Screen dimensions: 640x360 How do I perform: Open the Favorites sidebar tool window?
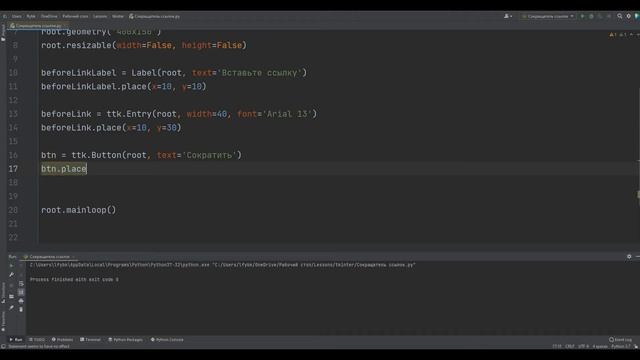(x=3, y=321)
